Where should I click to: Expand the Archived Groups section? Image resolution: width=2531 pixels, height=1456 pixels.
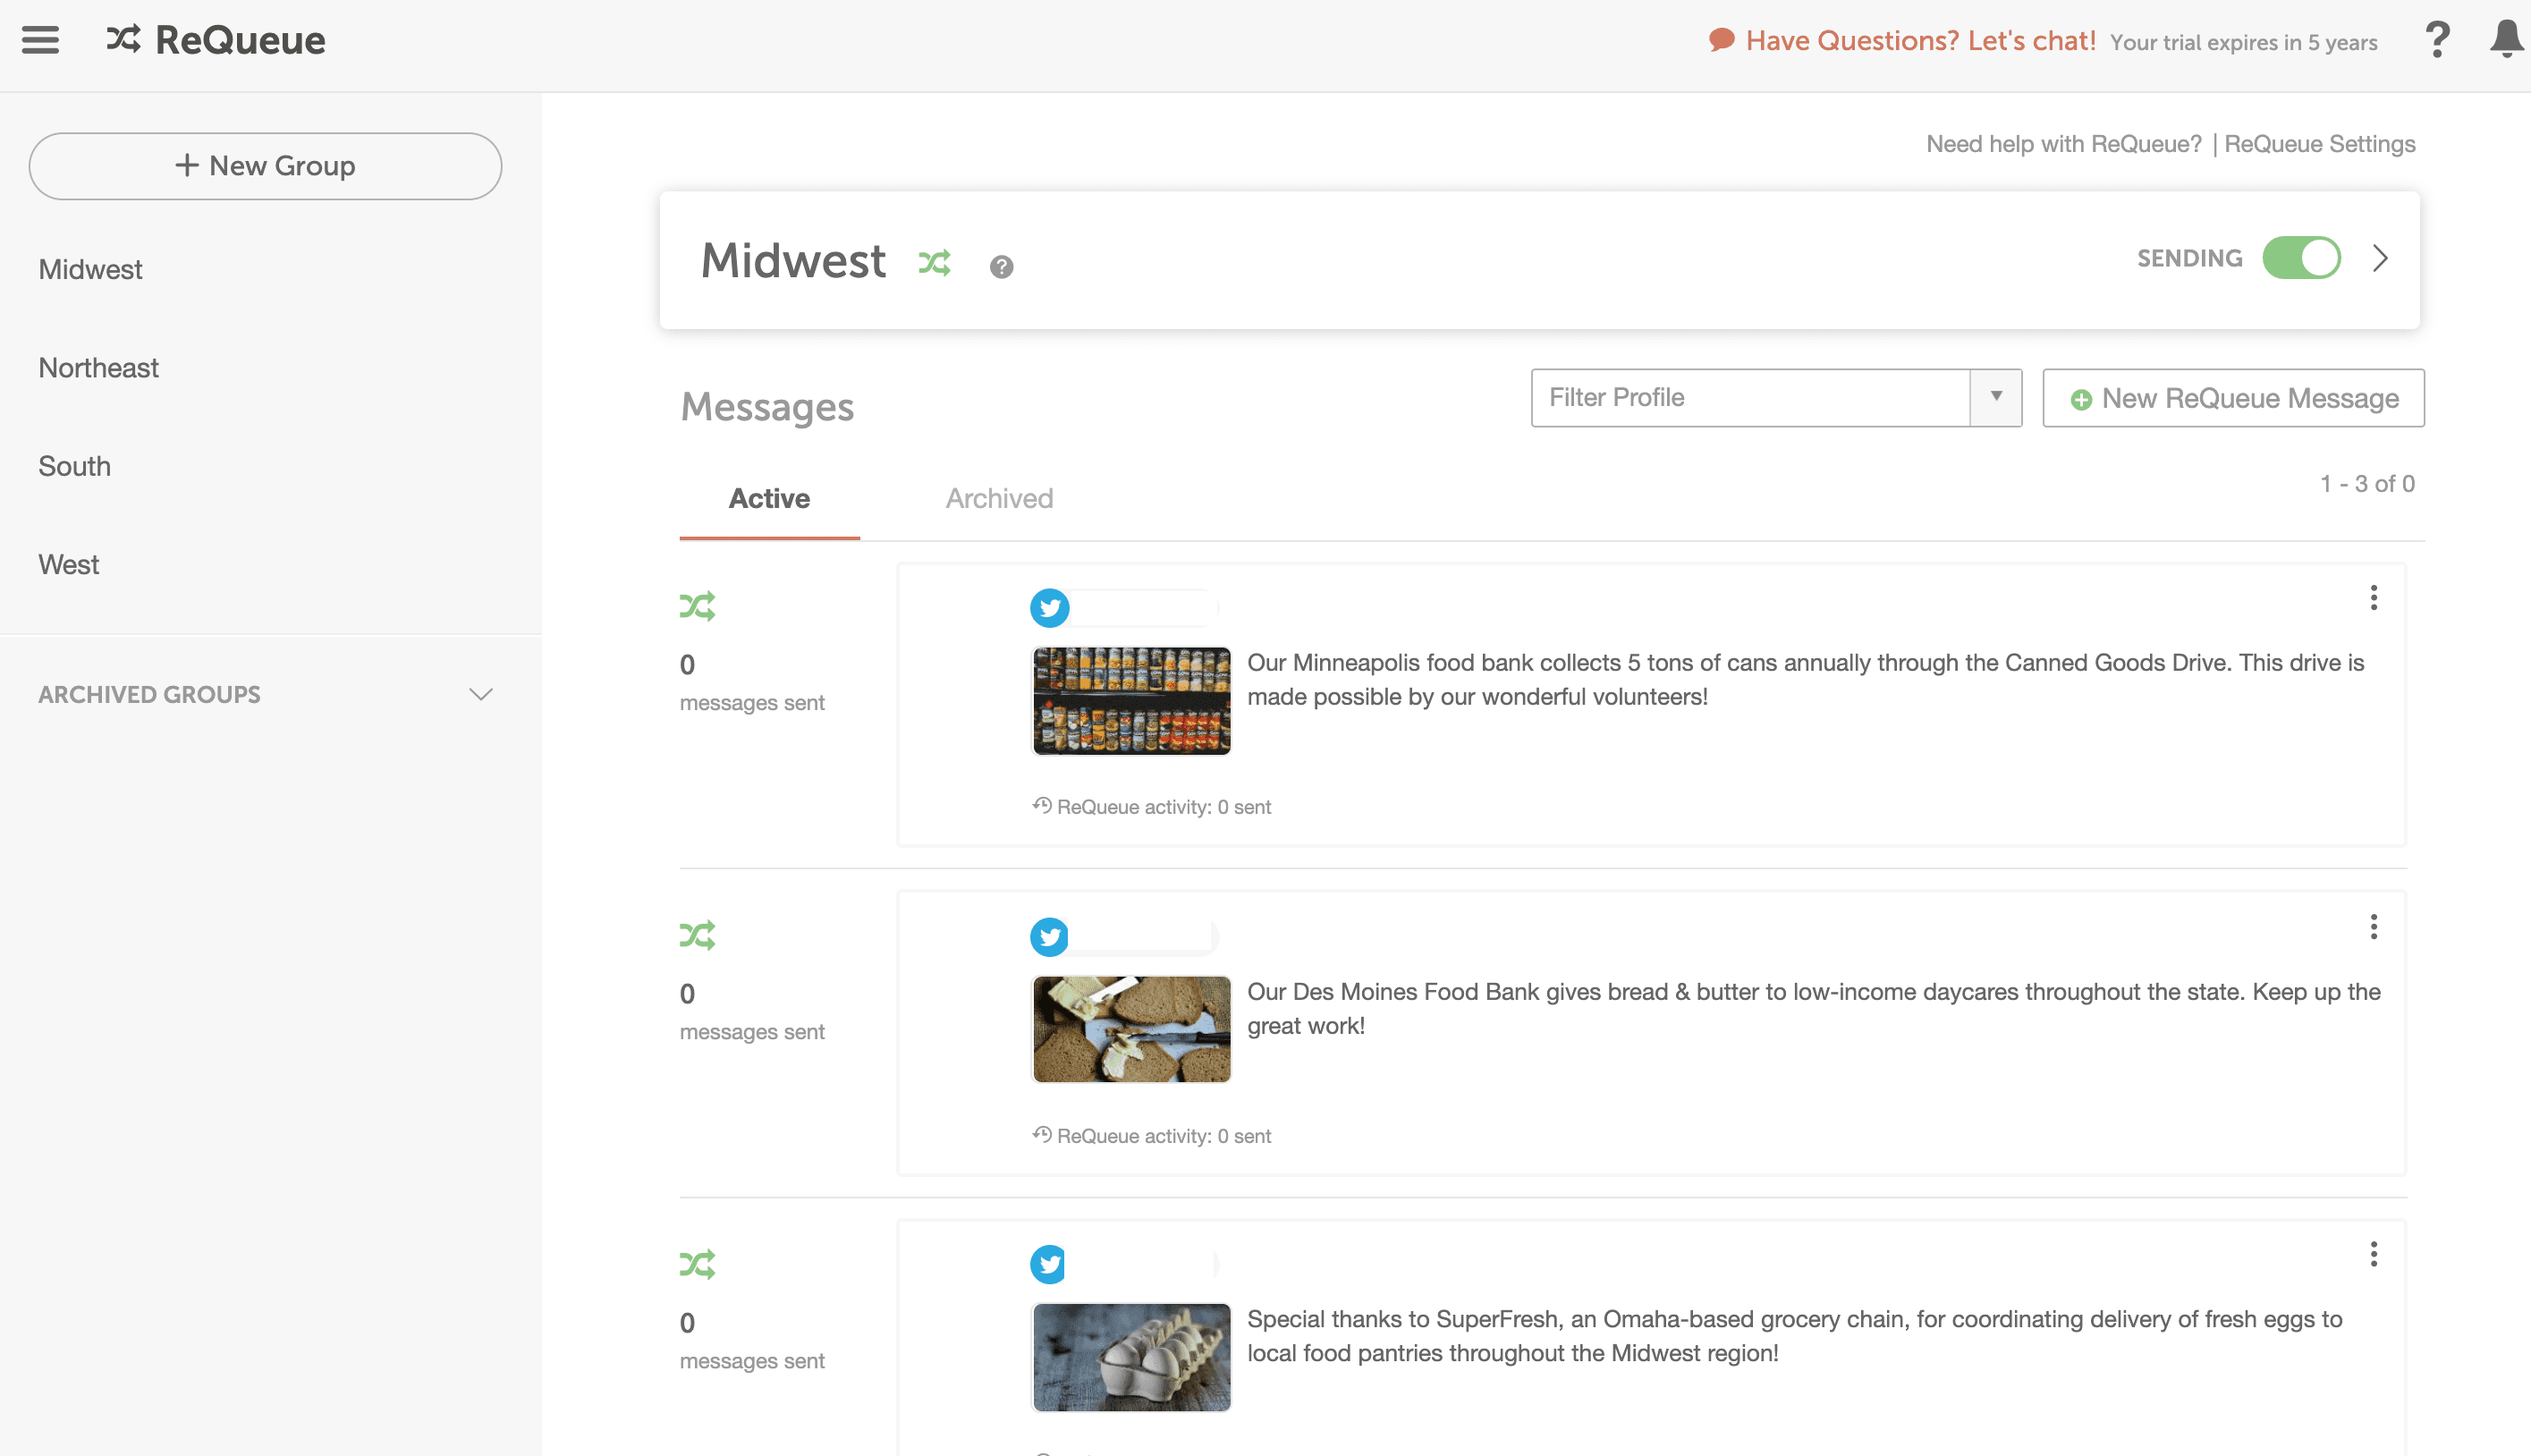pos(265,694)
